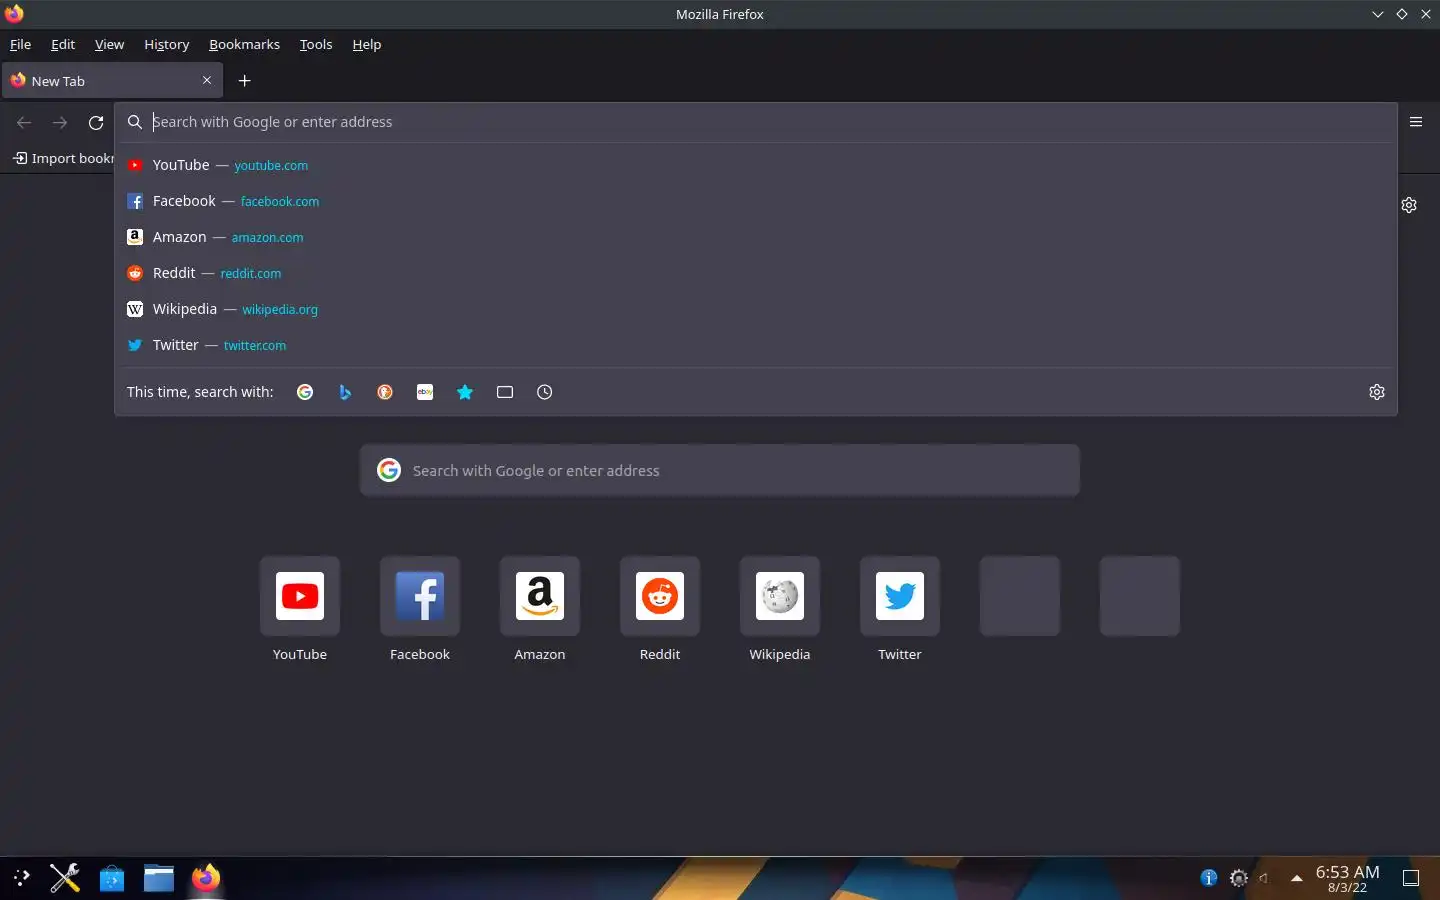The height and width of the screenshot is (900, 1440).
Task: Open the View menu
Action: (x=109, y=44)
